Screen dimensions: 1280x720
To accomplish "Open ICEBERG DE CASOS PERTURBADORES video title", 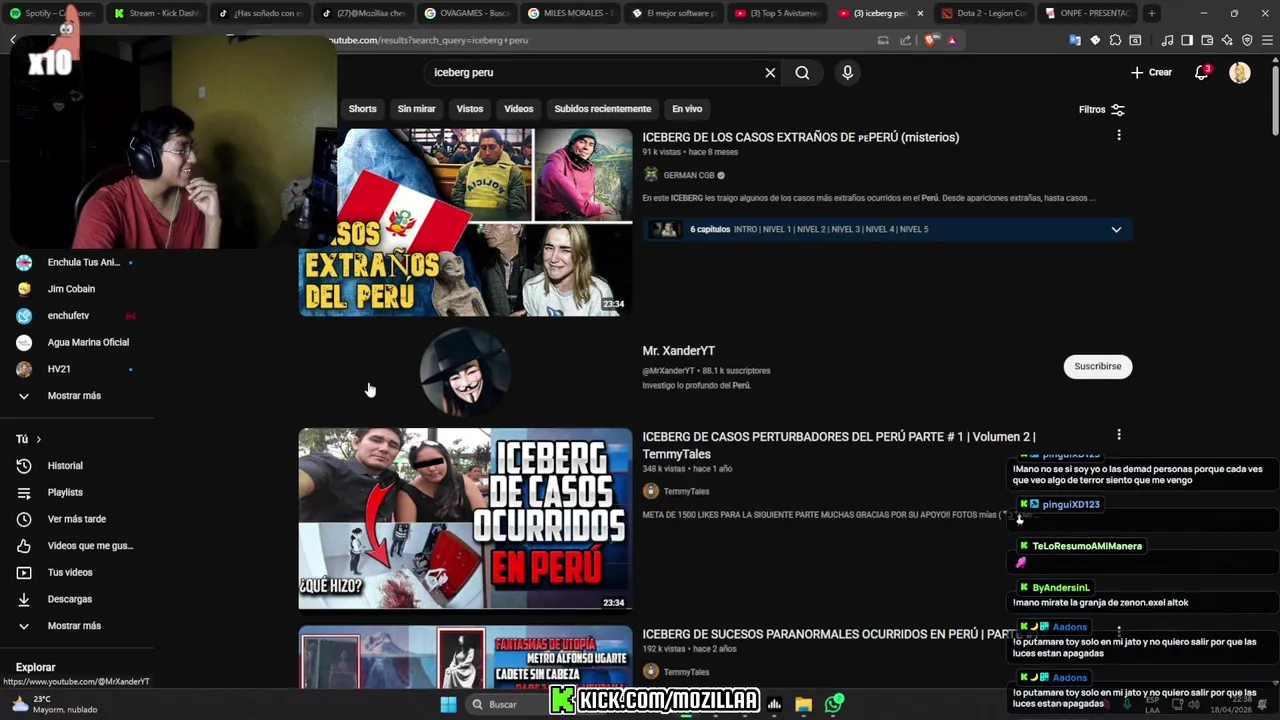I will pyautogui.click(x=838, y=445).
